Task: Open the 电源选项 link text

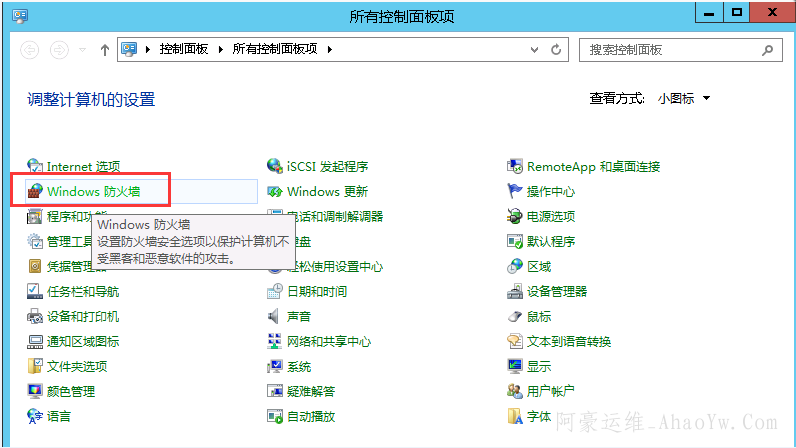Action: coord(551,216)
